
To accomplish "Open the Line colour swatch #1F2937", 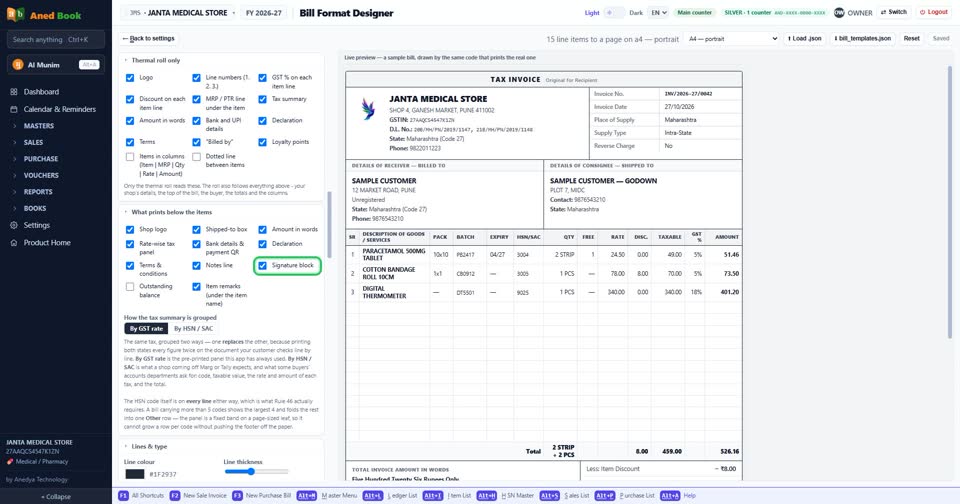I will [x=135, y=474].
